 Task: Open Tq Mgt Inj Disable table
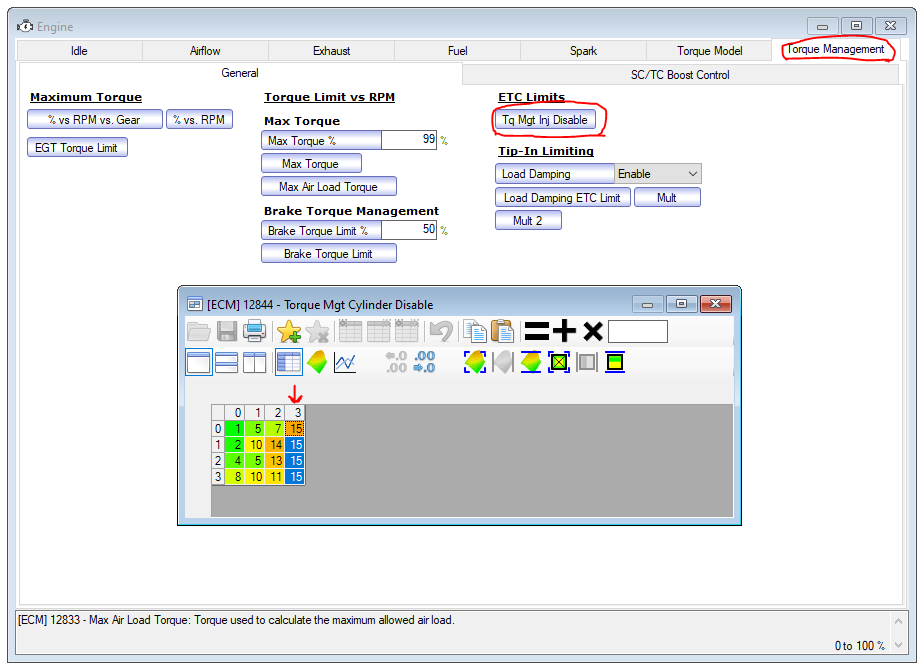pos(545,119)
